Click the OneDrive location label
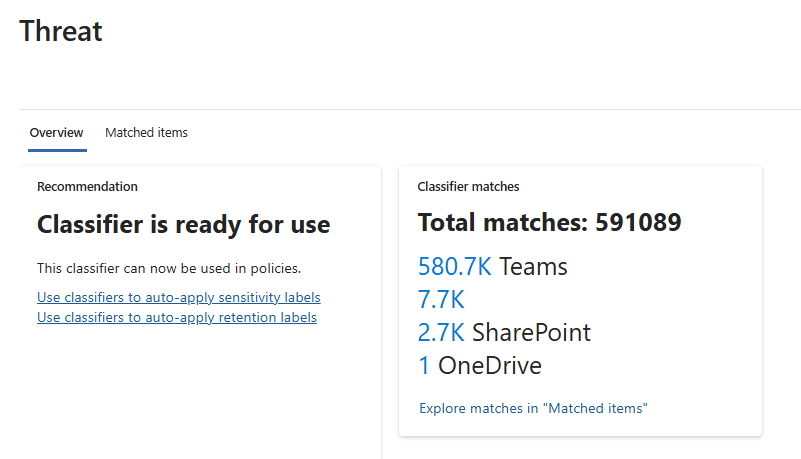Screen dimensions: 801x459 click(x=490, y=366)
